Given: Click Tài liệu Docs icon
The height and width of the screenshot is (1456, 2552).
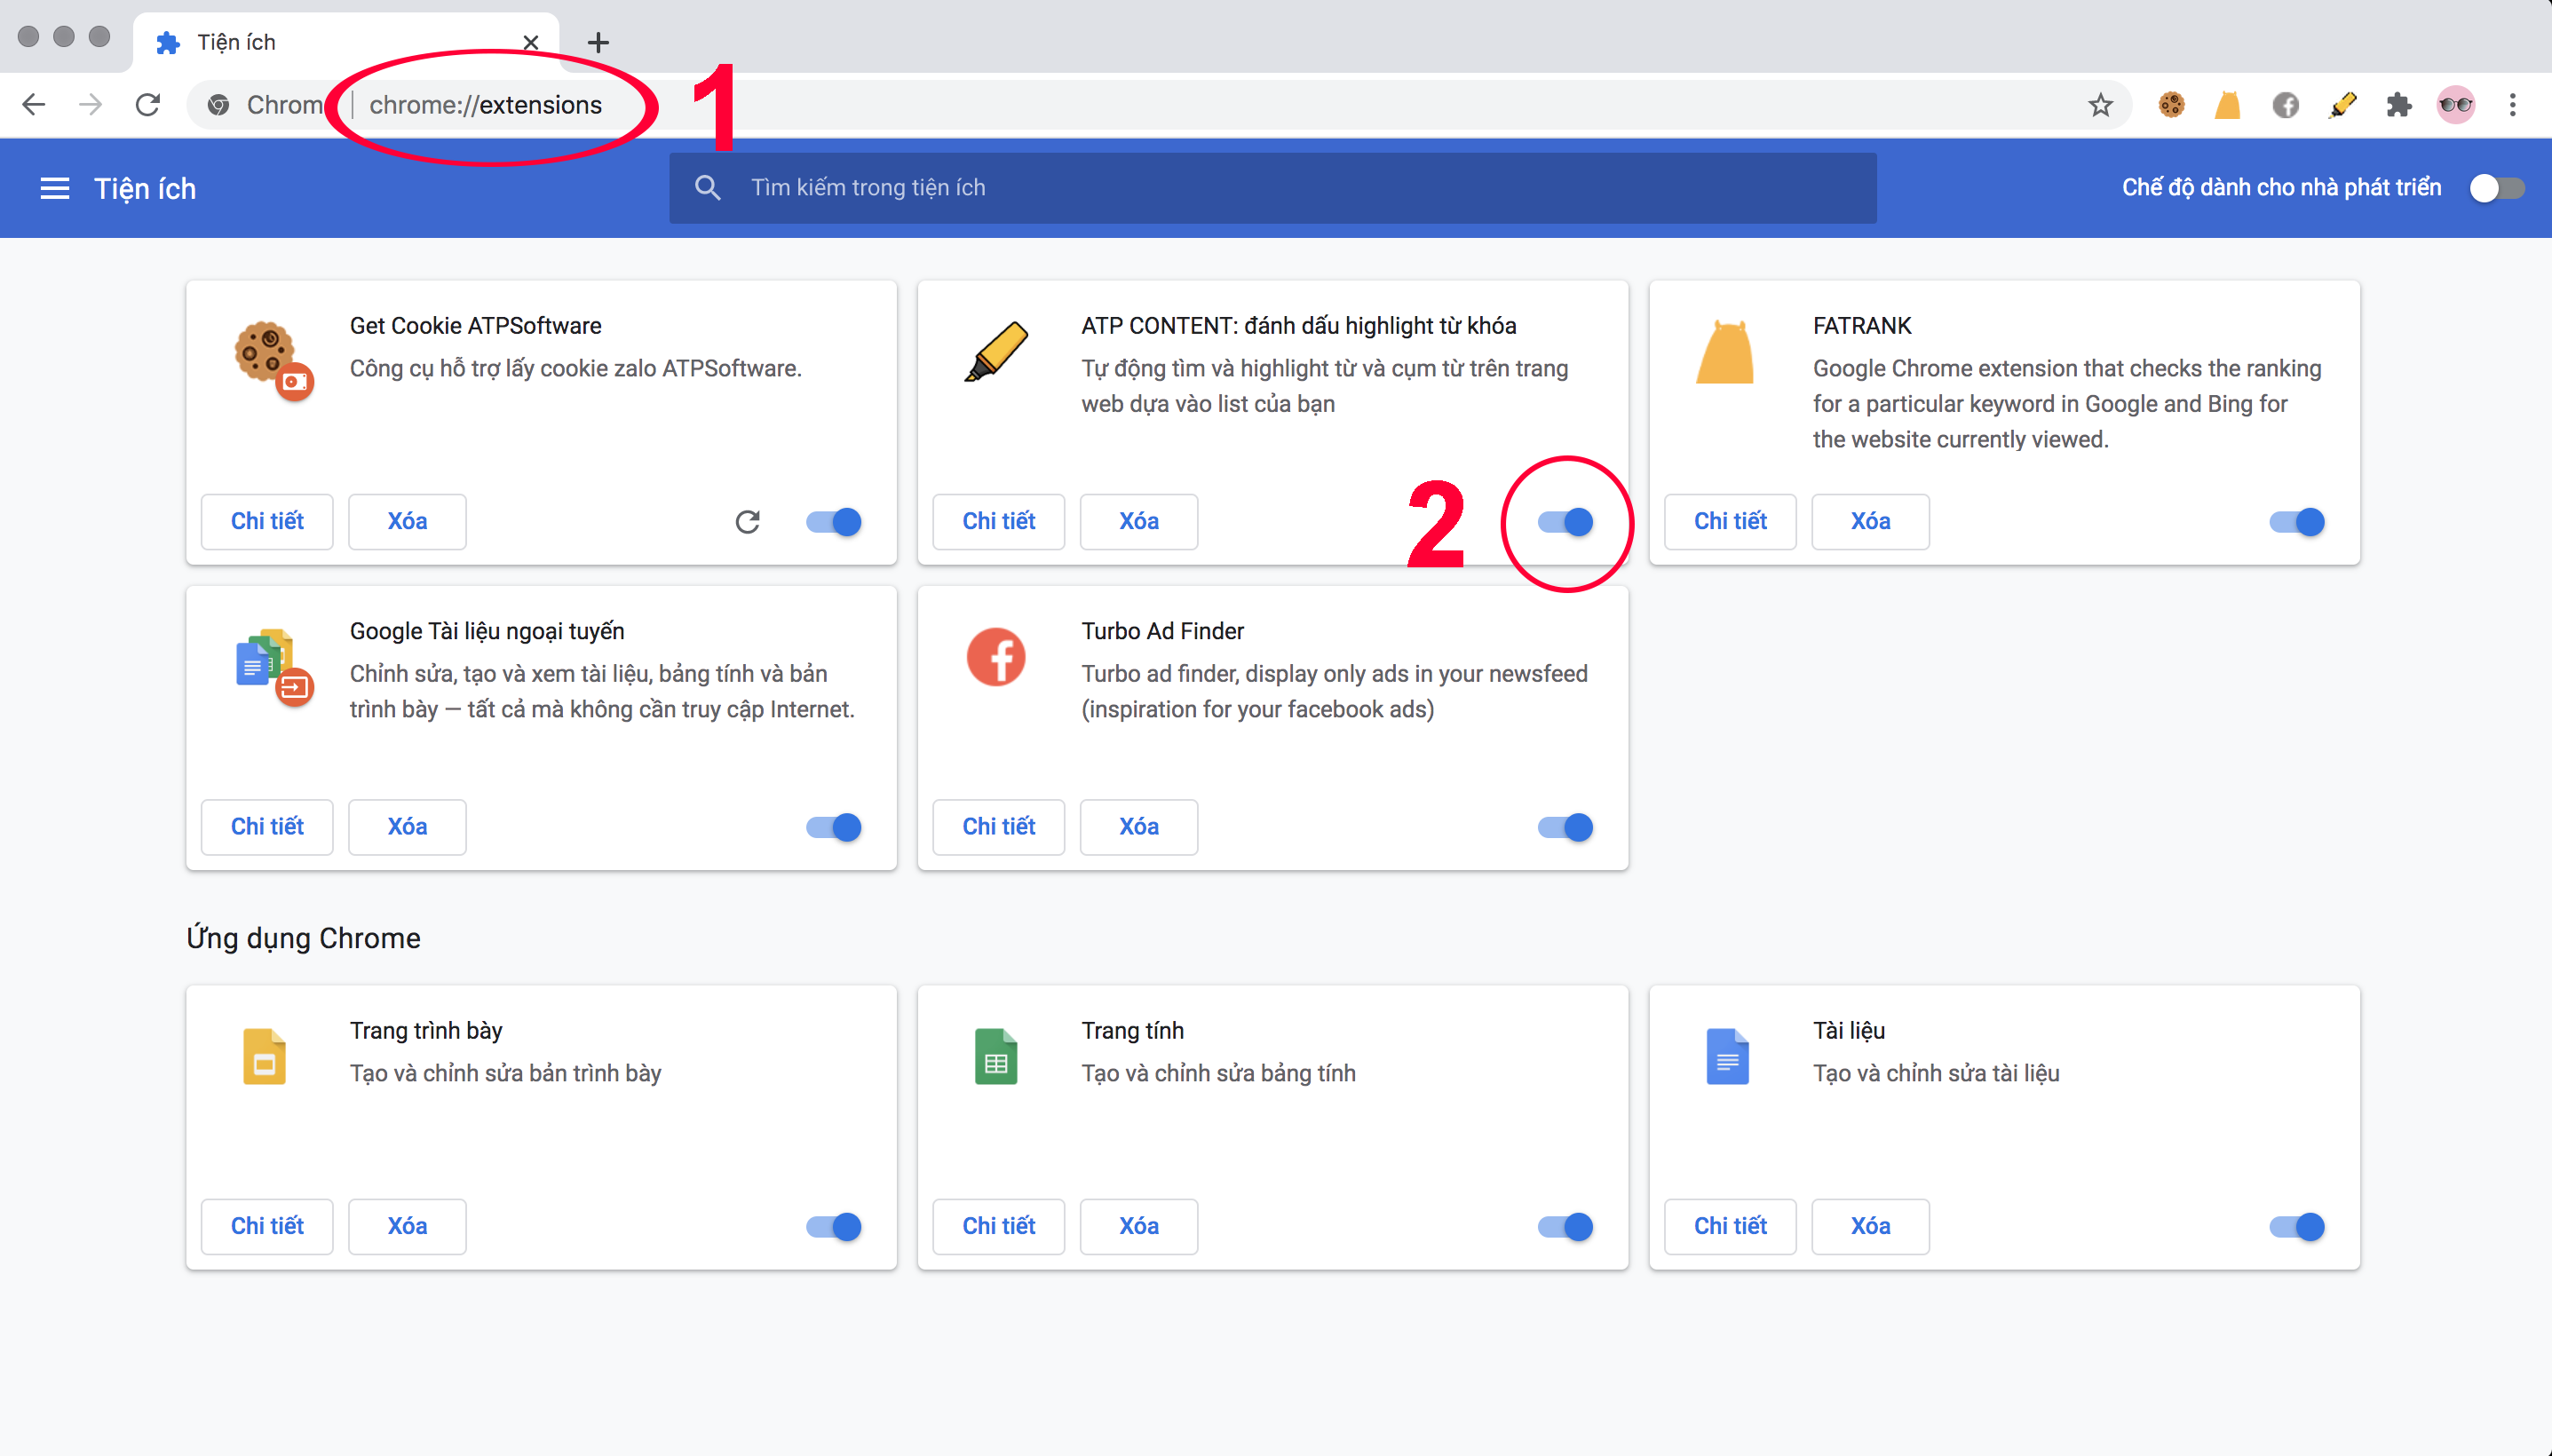Looking at the screenshot, I should click(1727, 1056).
